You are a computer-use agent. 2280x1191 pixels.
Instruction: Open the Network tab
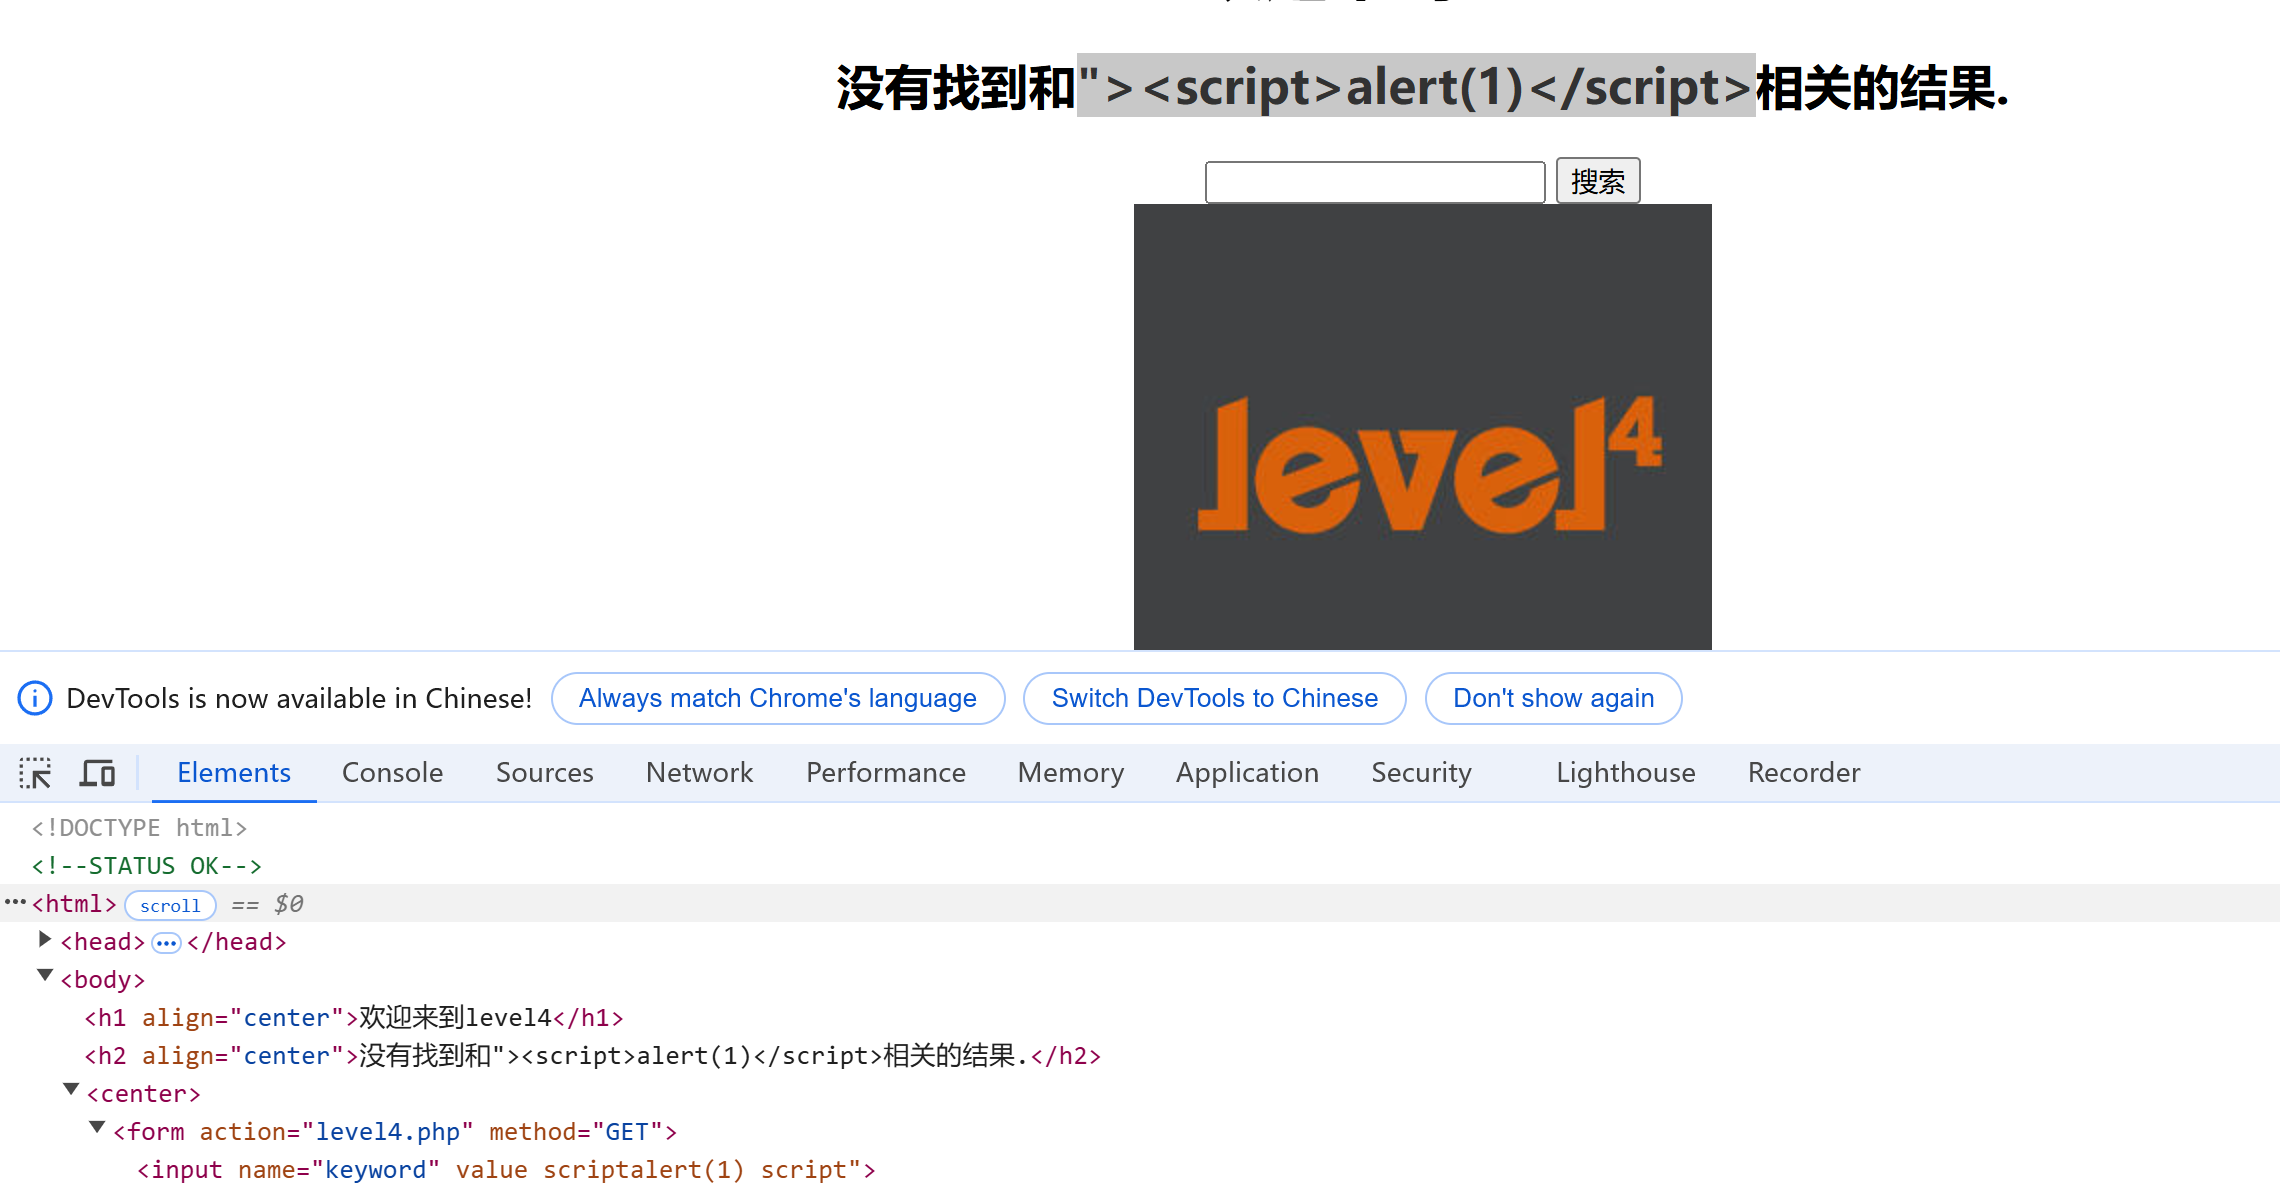pos(699,773)
